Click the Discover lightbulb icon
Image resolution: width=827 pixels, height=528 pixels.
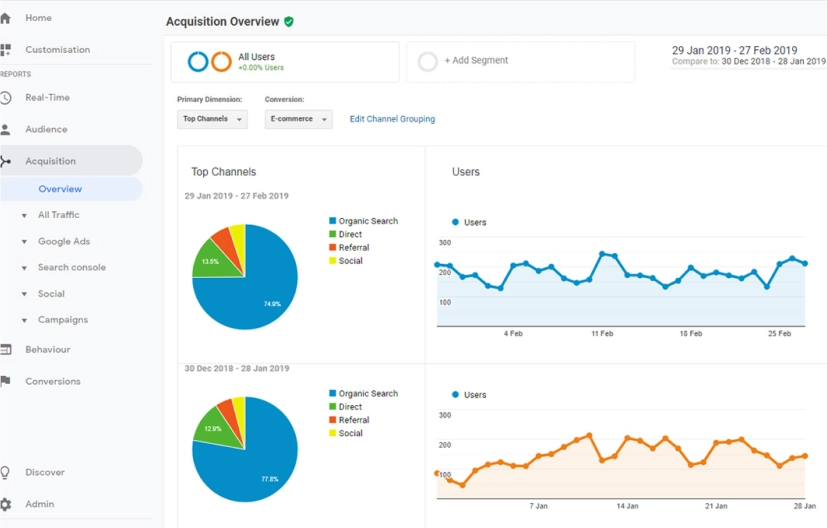click(5, 473)
